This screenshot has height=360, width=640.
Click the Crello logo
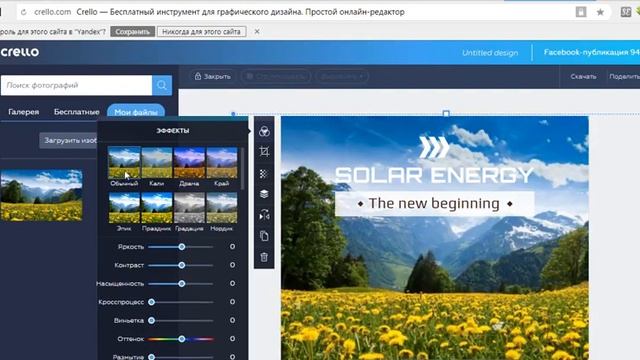[x=20, y=52]
